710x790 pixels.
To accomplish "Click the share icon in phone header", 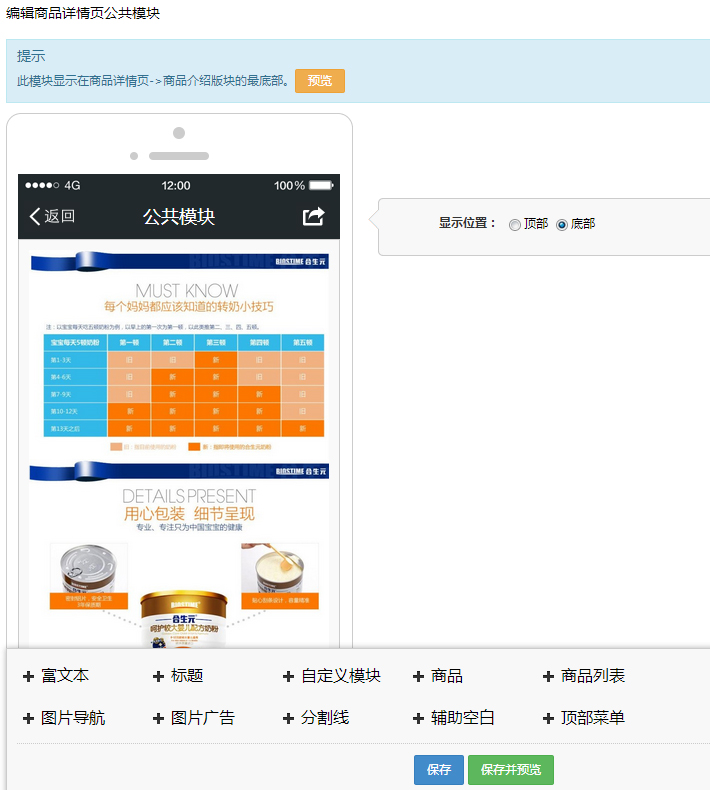I will [314, 217].
